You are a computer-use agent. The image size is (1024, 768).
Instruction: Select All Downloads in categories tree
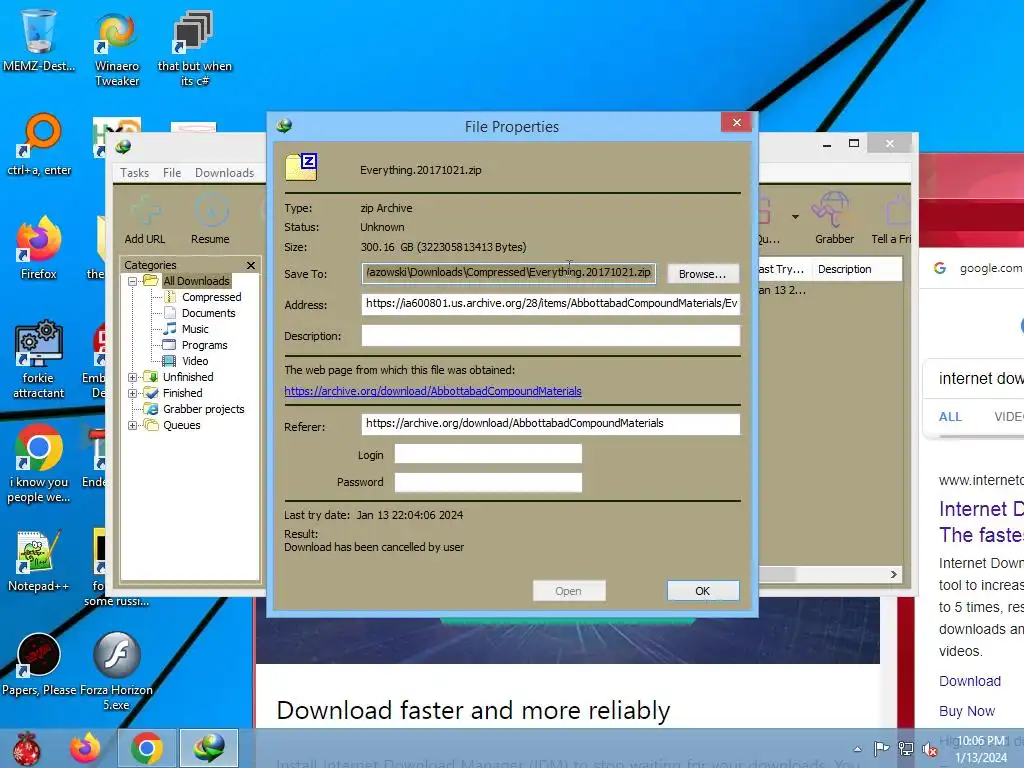(x=196, y=281)
